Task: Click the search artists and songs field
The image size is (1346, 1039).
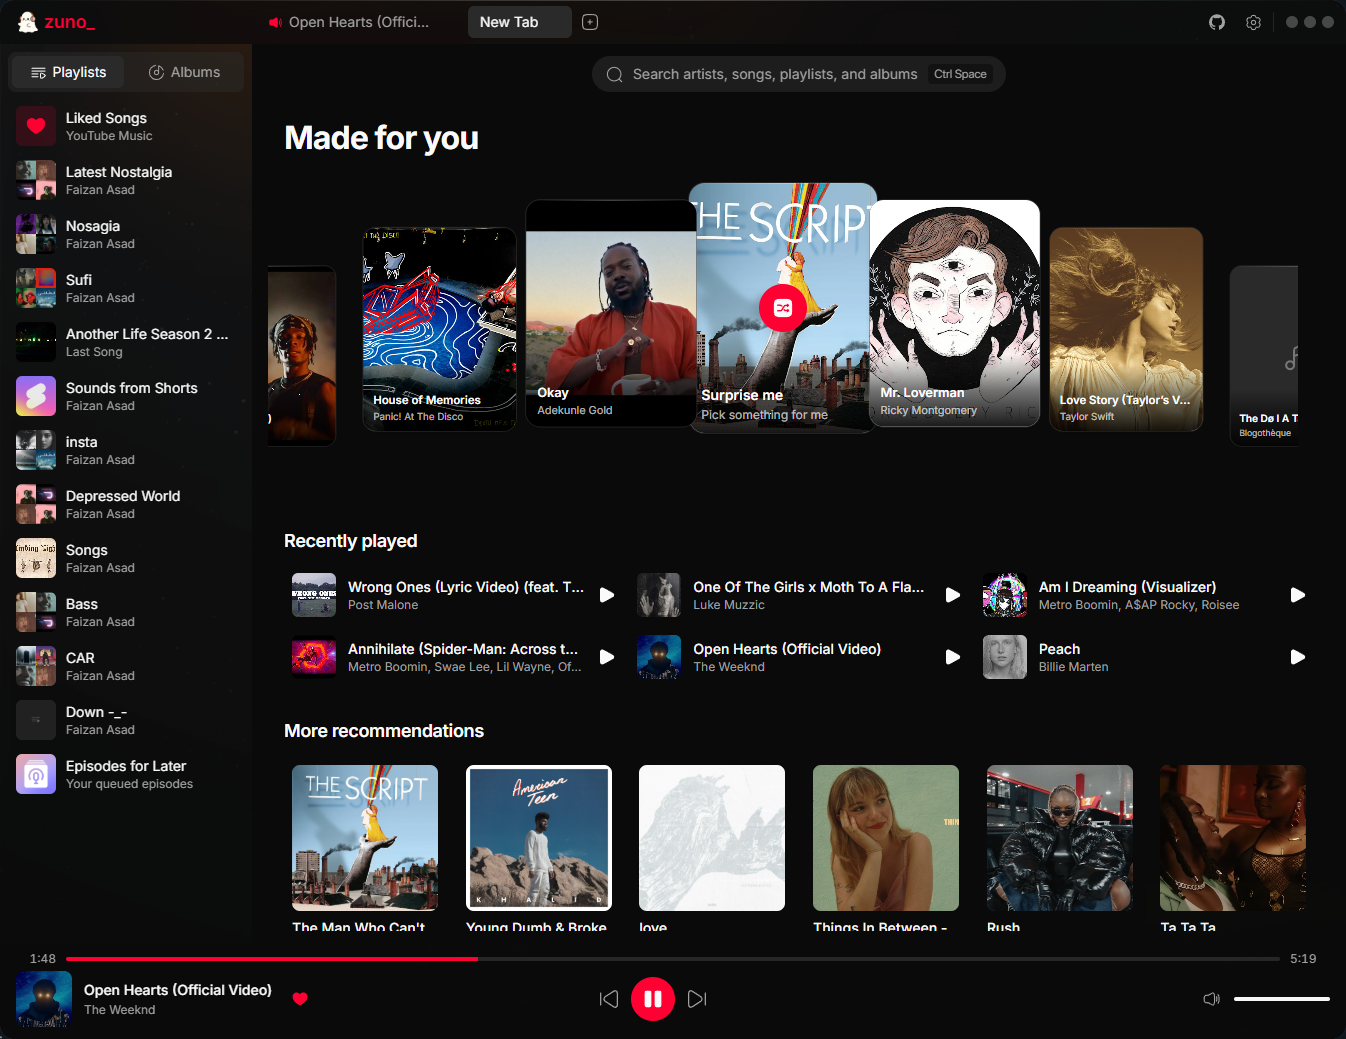Action: coord(799,74)
